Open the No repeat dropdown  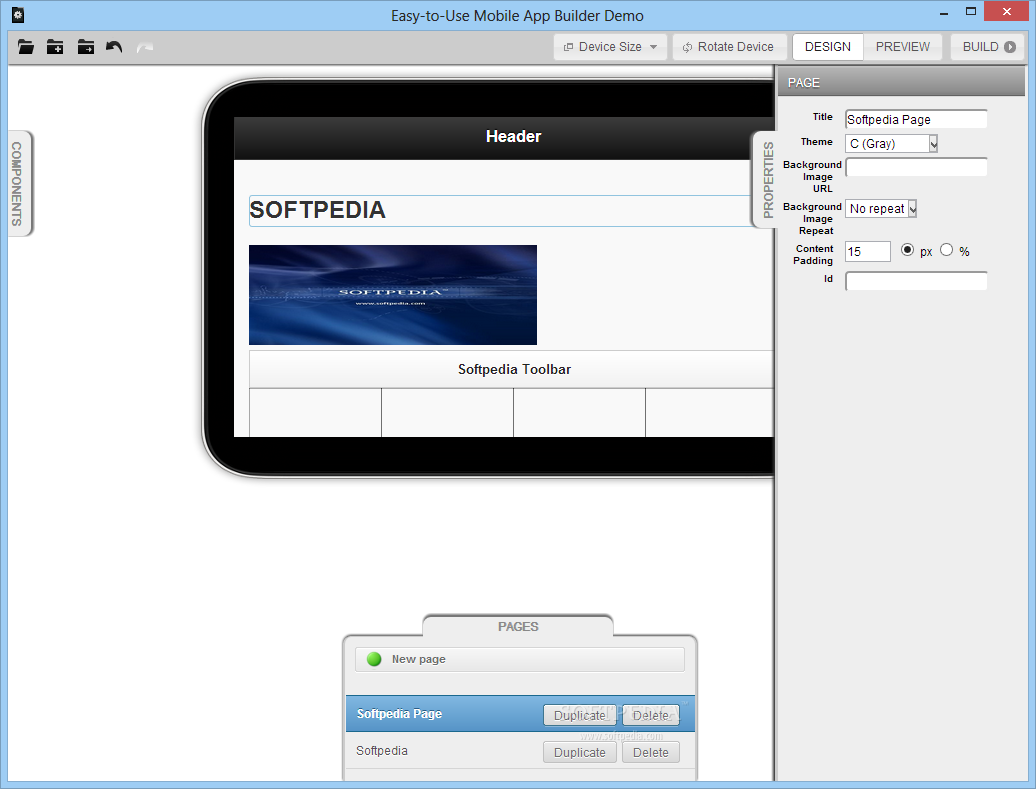tap(881, 209)
